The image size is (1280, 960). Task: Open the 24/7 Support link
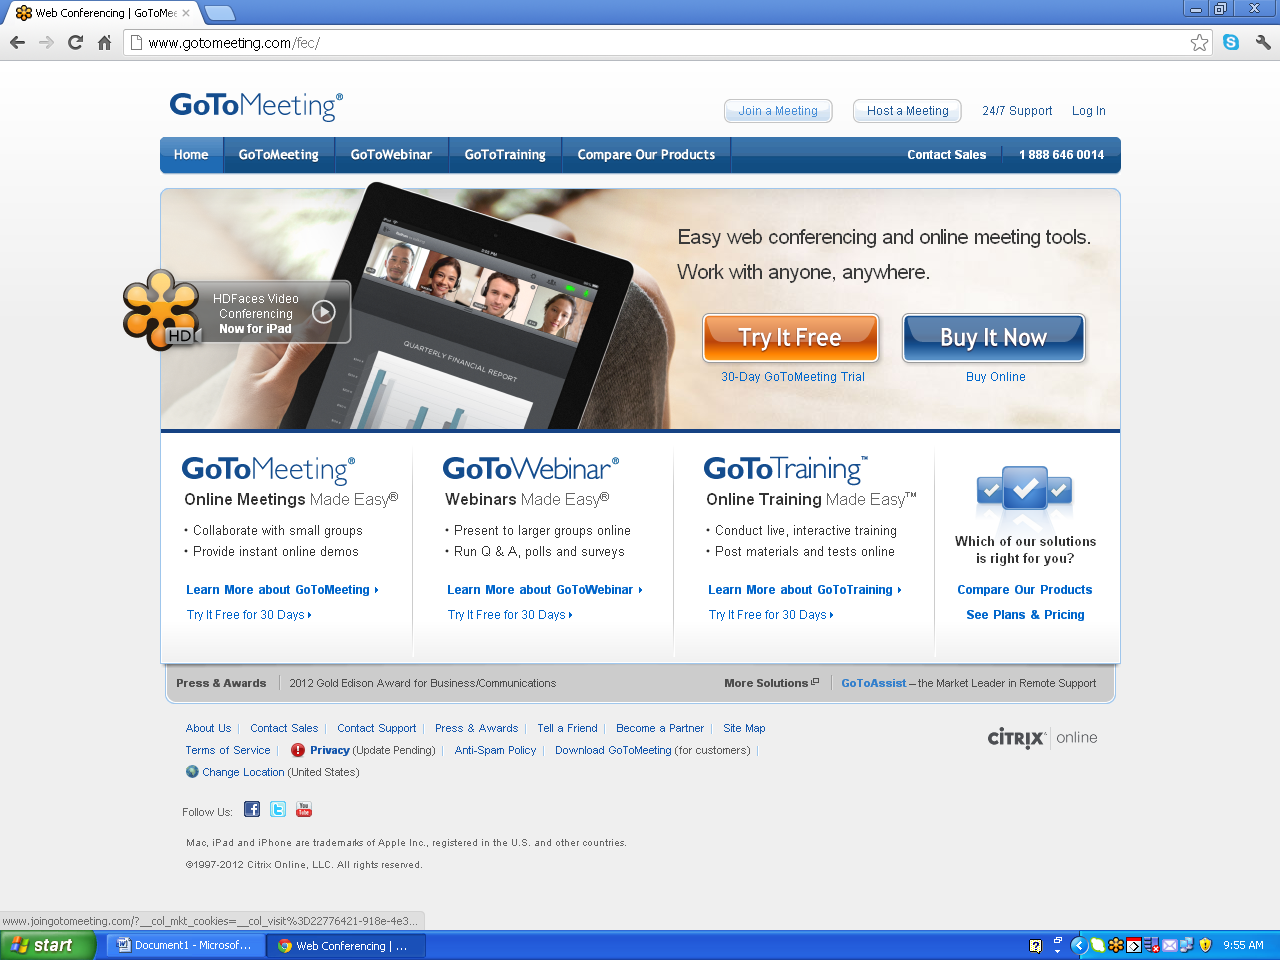(x=1017, y=111)
